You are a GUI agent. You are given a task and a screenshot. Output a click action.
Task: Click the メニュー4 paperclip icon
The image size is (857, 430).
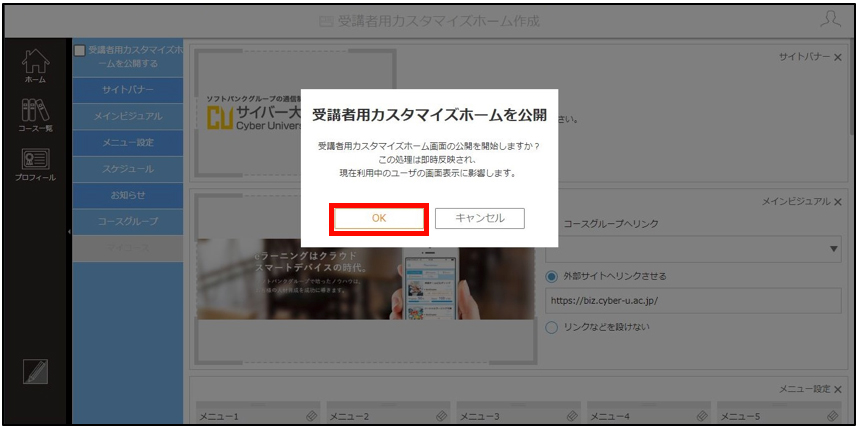point(702,416)
